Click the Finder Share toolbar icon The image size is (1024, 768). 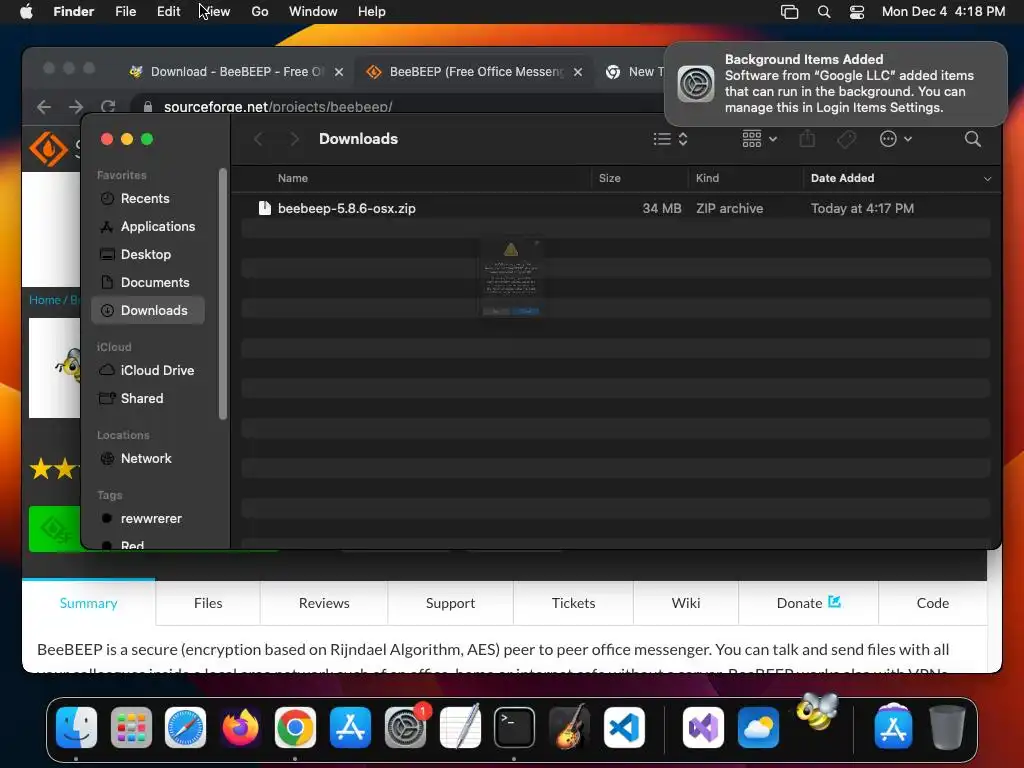click(807, 138)
